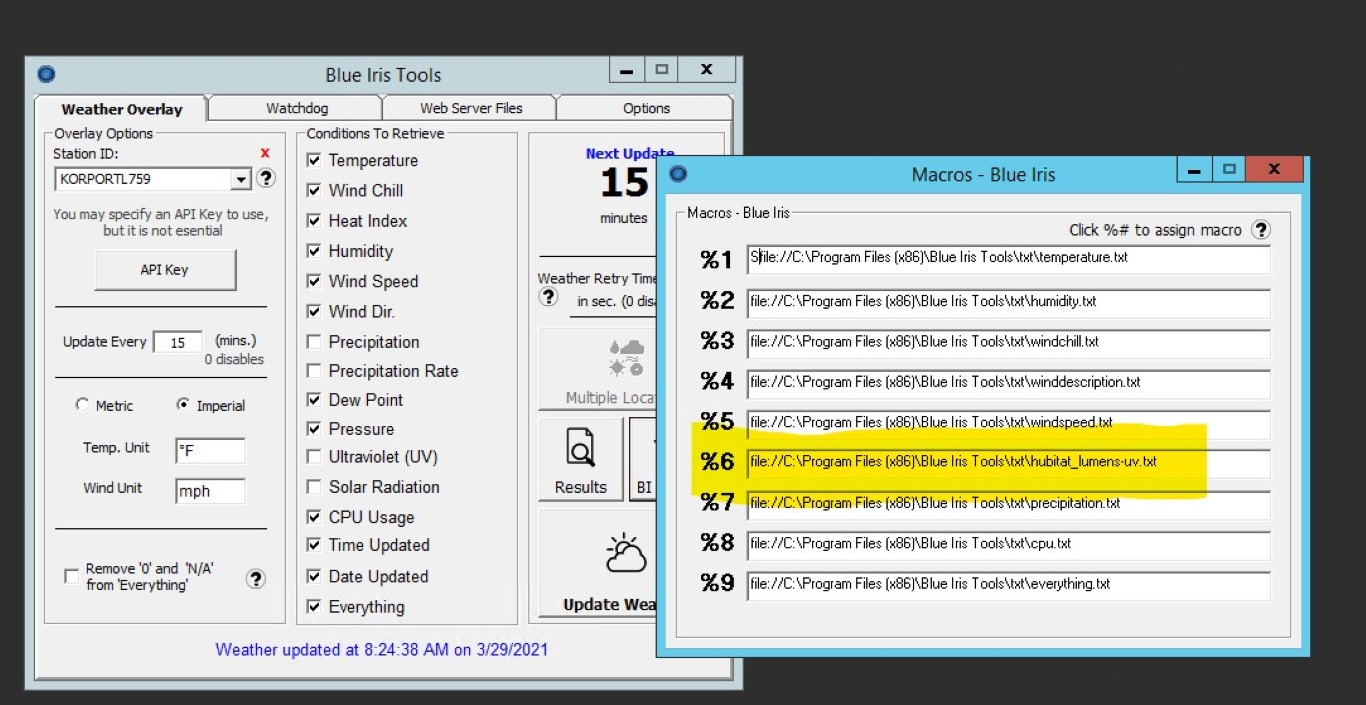The width and height of the screenshot is (1366, 705).
Task: Click the BI button next to Results
Action: [643, 459]
